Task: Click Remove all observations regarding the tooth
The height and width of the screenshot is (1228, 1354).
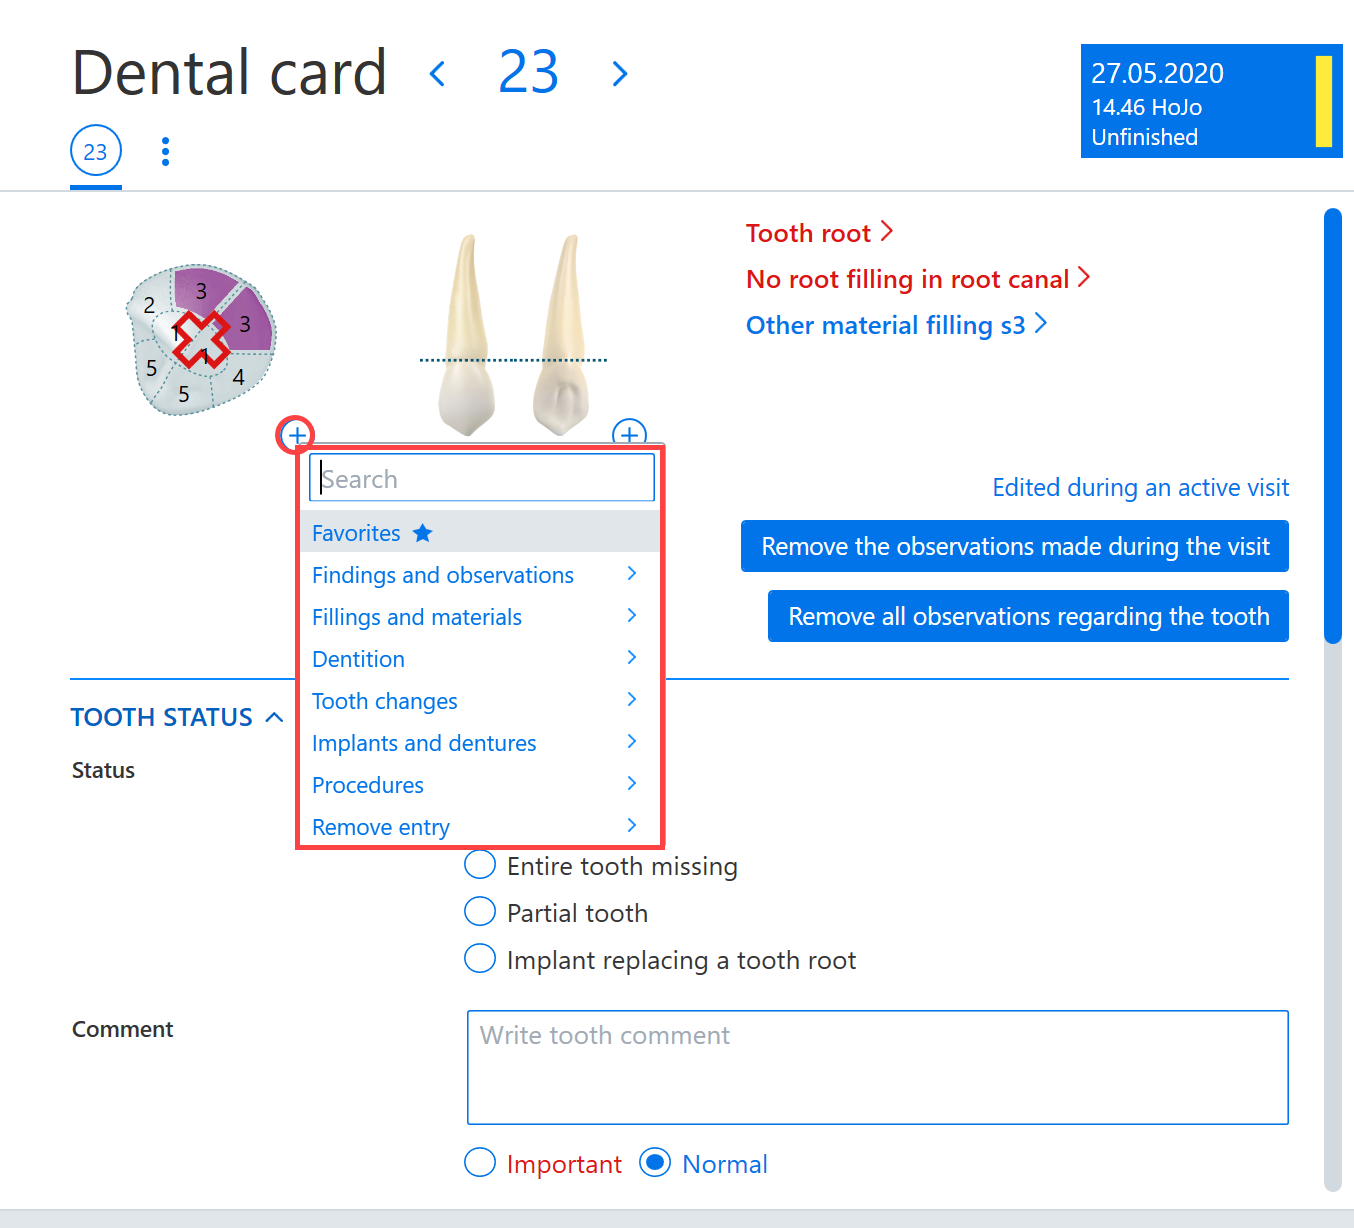Action: point(1028,616)
